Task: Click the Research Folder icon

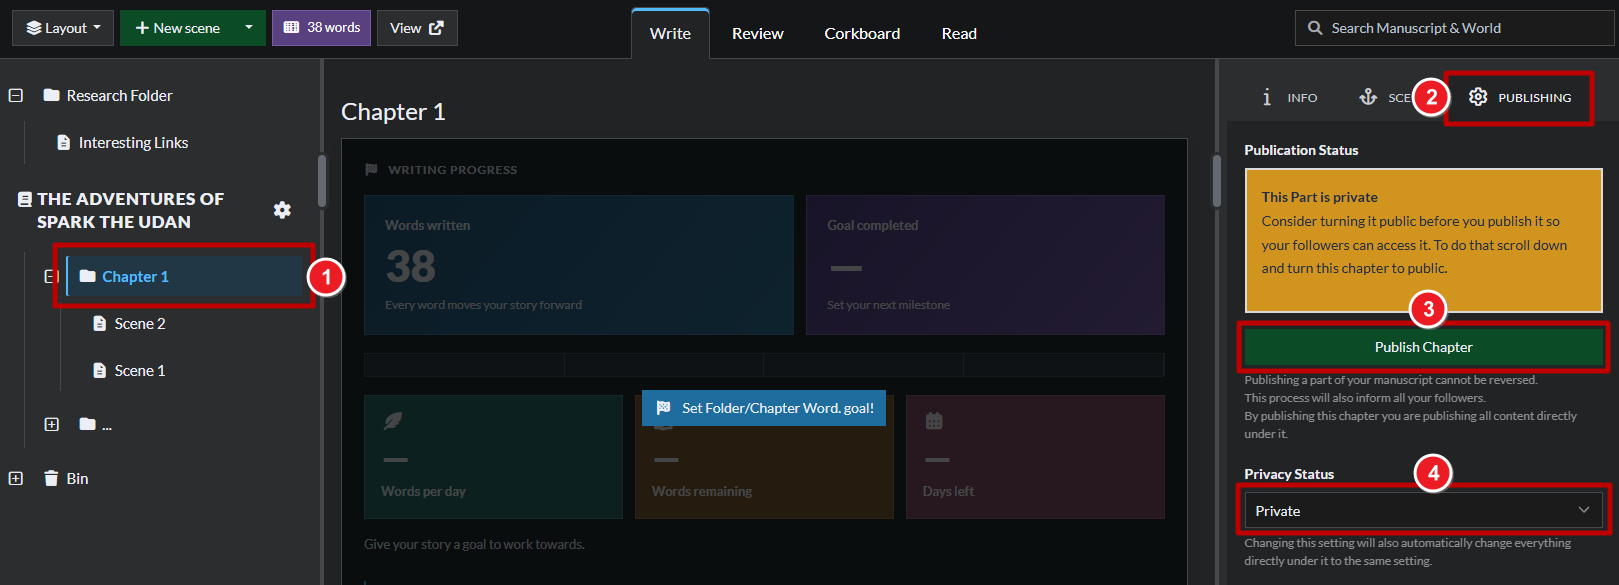Action: click(x=51, y=95)
